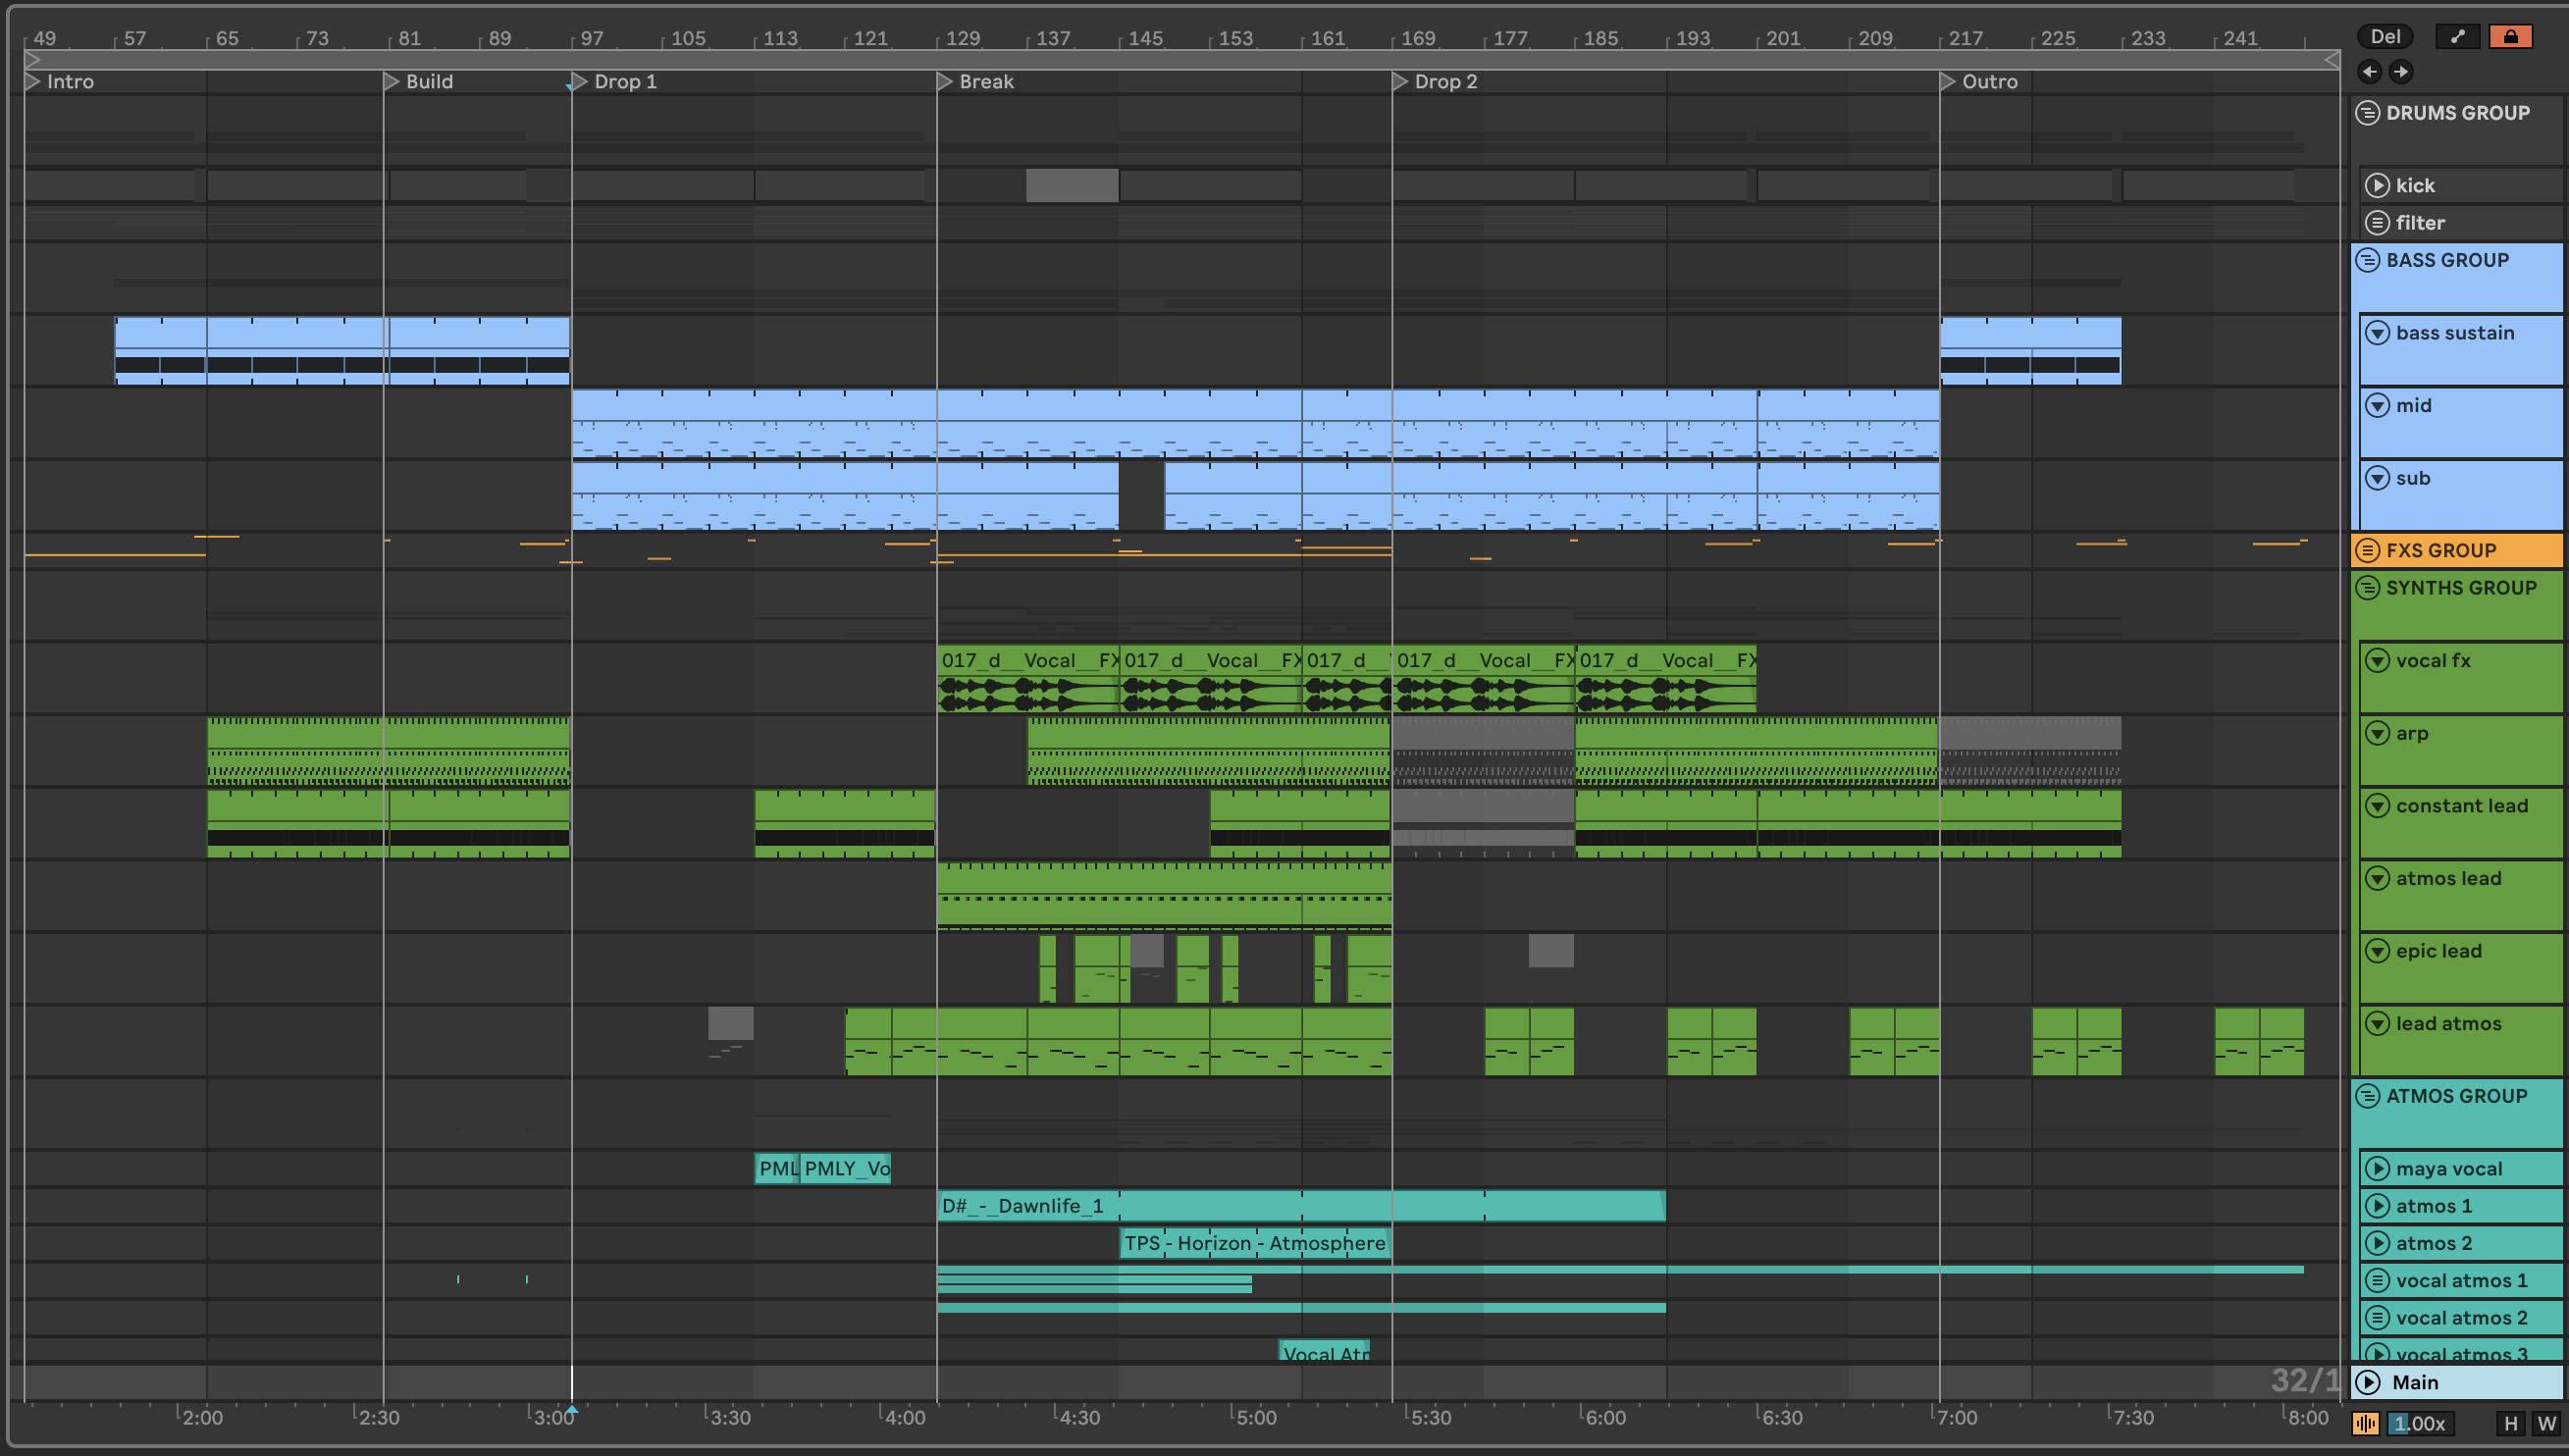Collapse the mid track triangle
Screen dimensions: 2569x1456
[x=2377, y=406]
